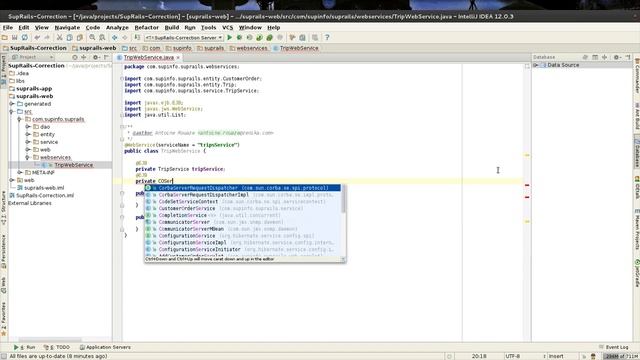
Task: Click the Database panel refresh icon
Action: coord(585,57)
